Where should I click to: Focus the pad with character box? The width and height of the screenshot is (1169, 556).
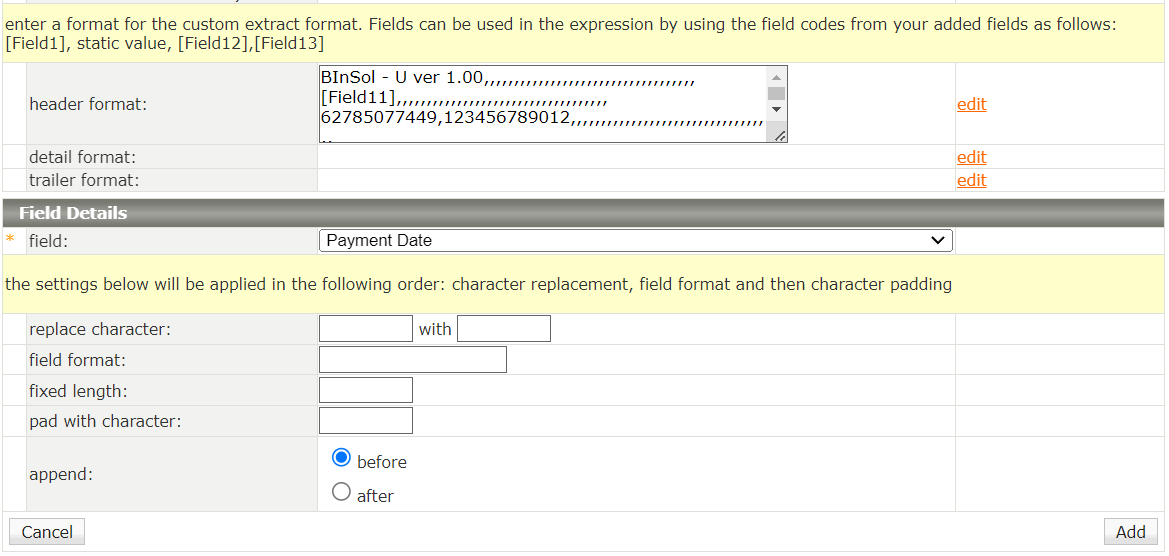pyautogui.click(x=365, y=421)
